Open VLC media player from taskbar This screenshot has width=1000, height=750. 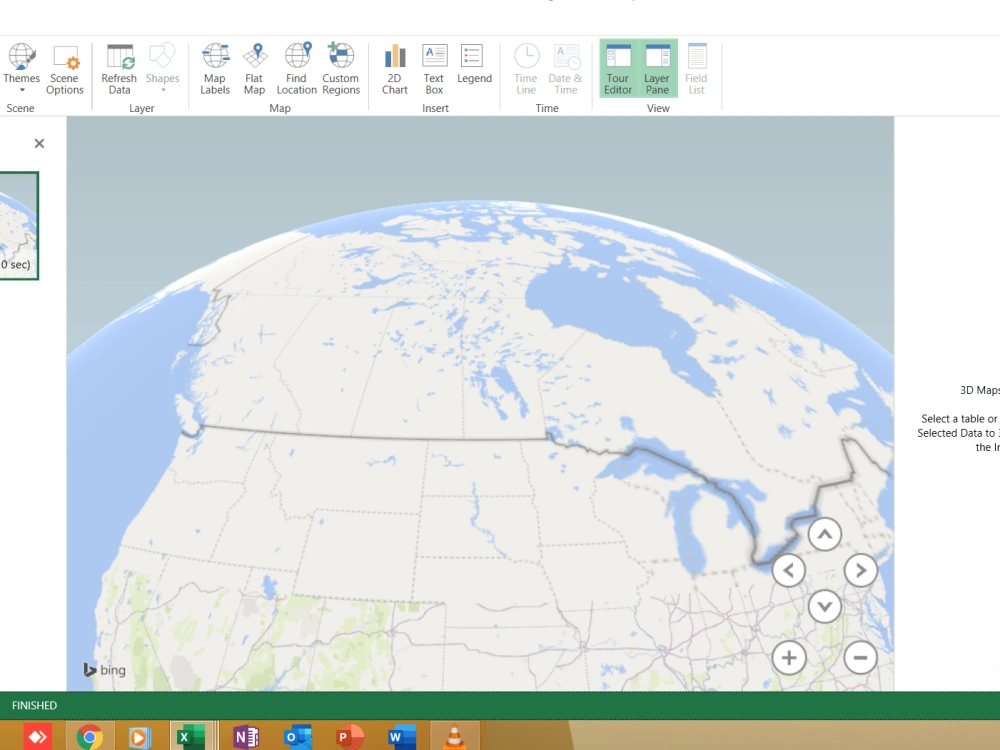(454, 737)
